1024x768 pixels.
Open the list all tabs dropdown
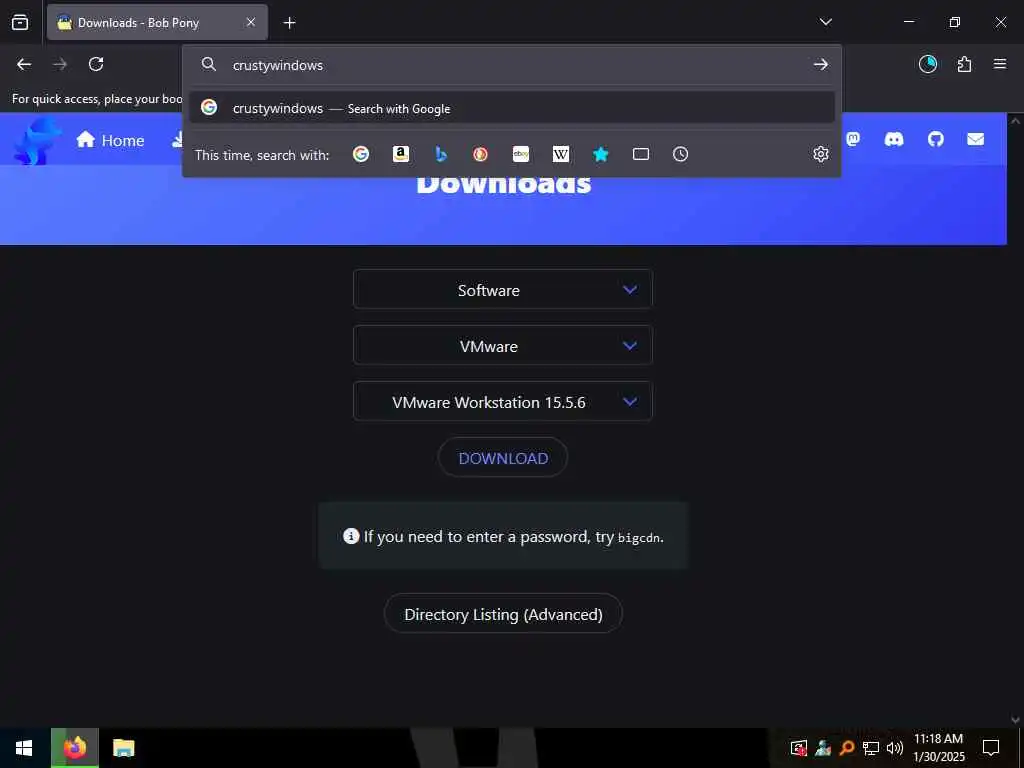pos(825,22)
